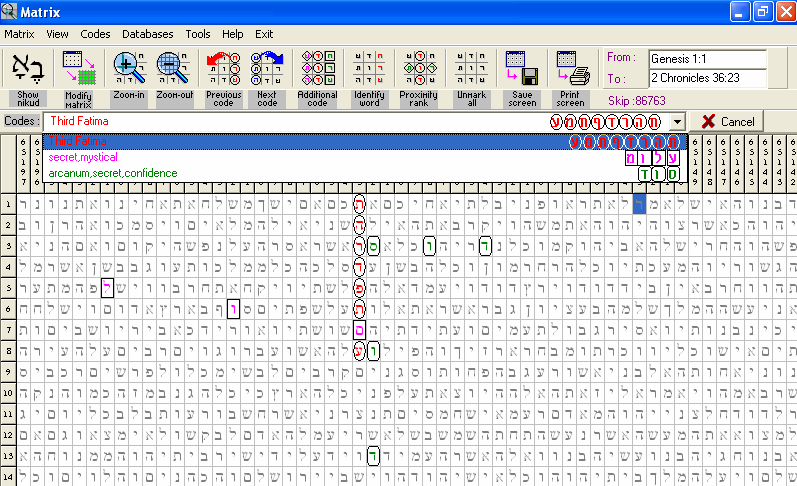Click the Zoom-out magnifier icon
The image size is (797, 486).
[174, 68]
